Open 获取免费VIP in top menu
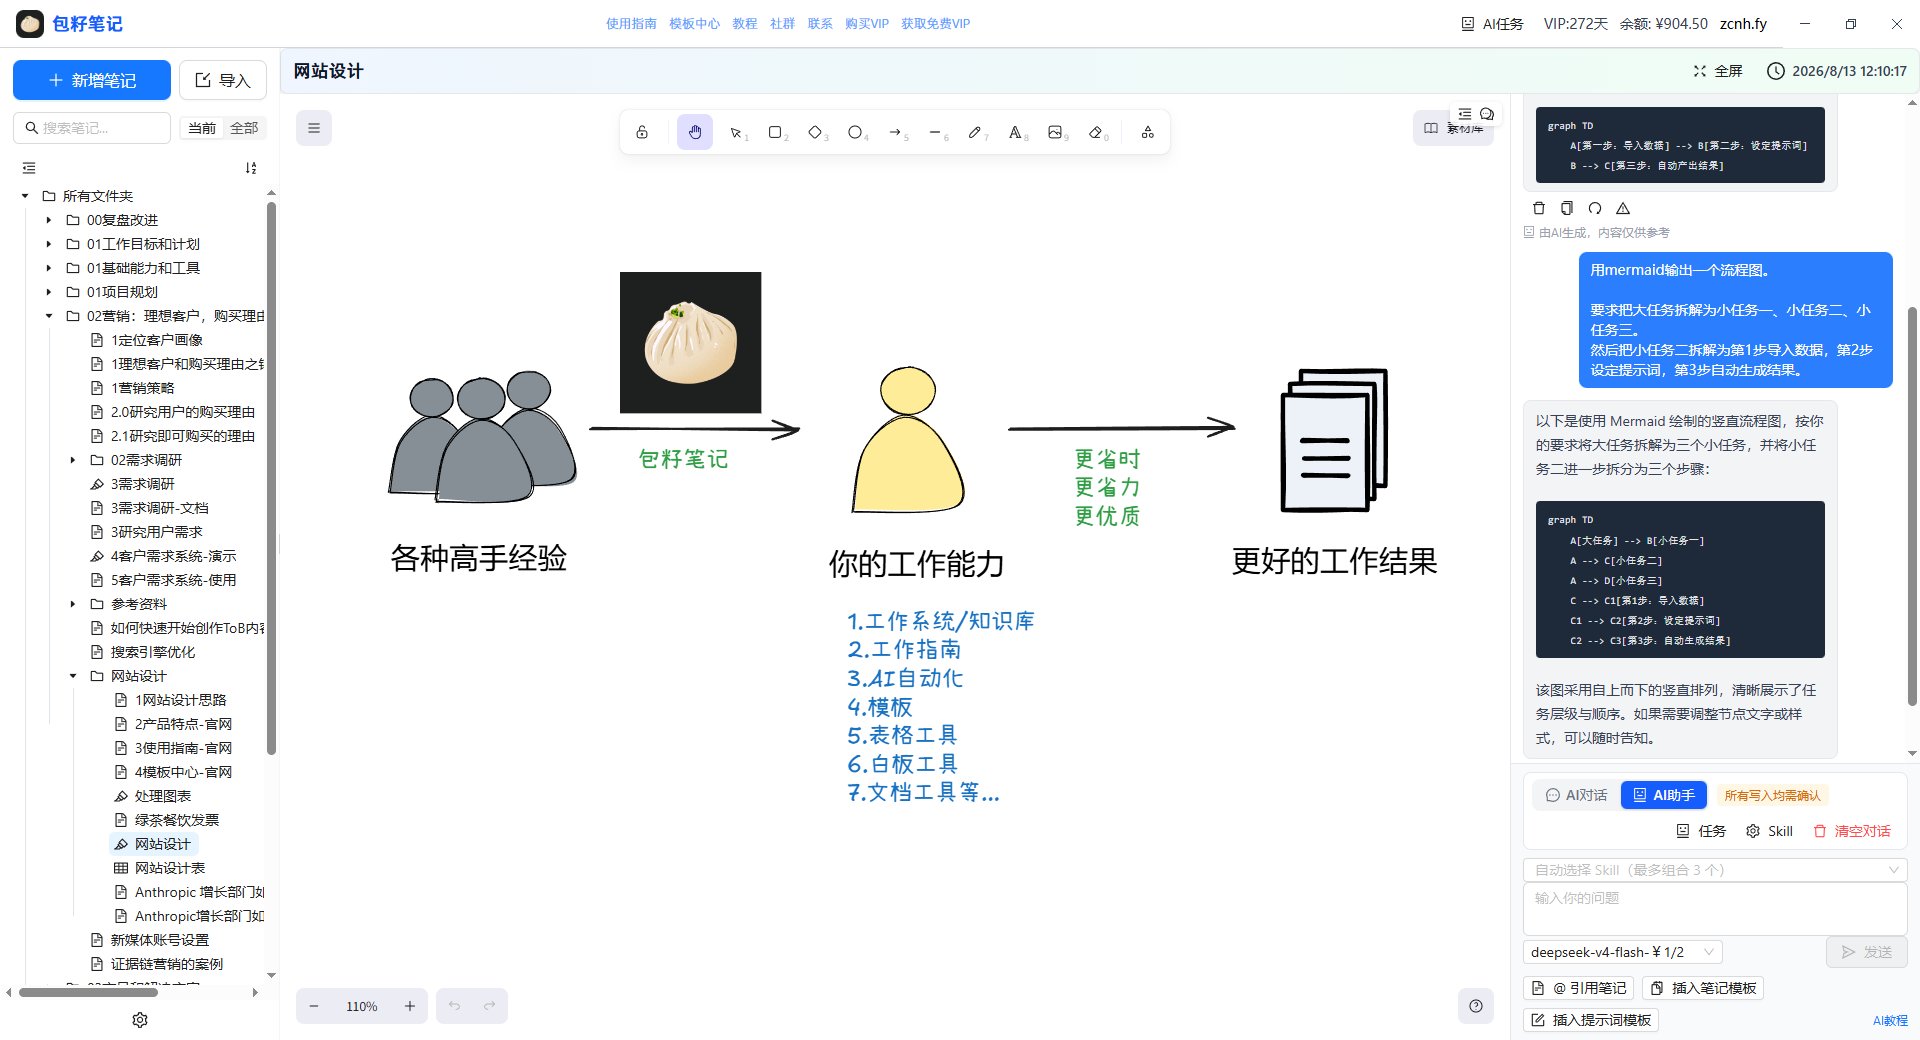The width and height of the screenshot is (1920, 1040). [935, 24]
